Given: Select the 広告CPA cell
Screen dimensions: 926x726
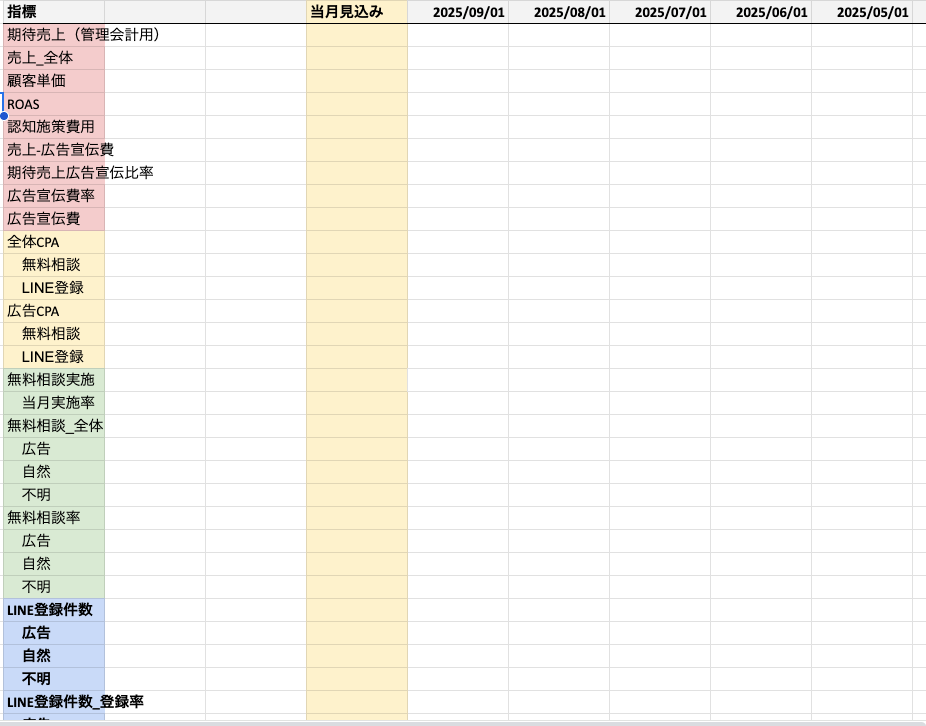Looking at the screenshot, I should (x=54, y=311).
